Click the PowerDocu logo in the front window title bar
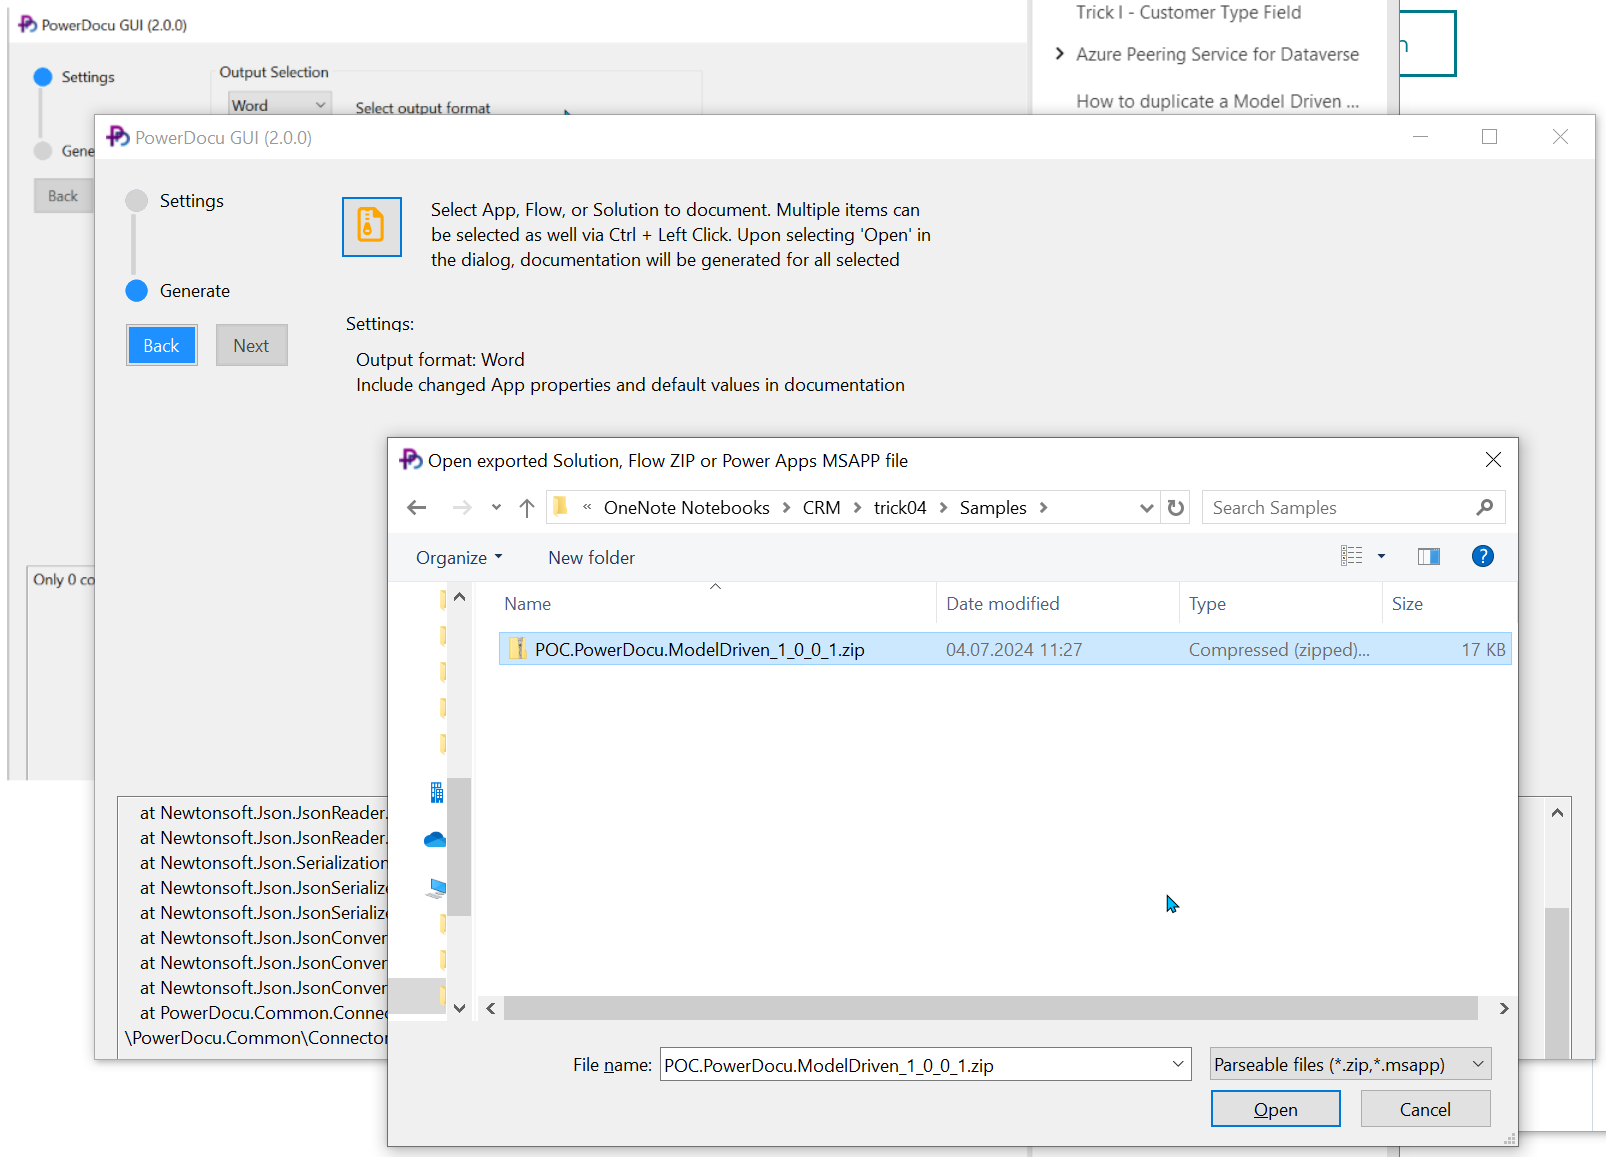The height and width of the screenshot is (1157, 1606). (x=118, y=137)
